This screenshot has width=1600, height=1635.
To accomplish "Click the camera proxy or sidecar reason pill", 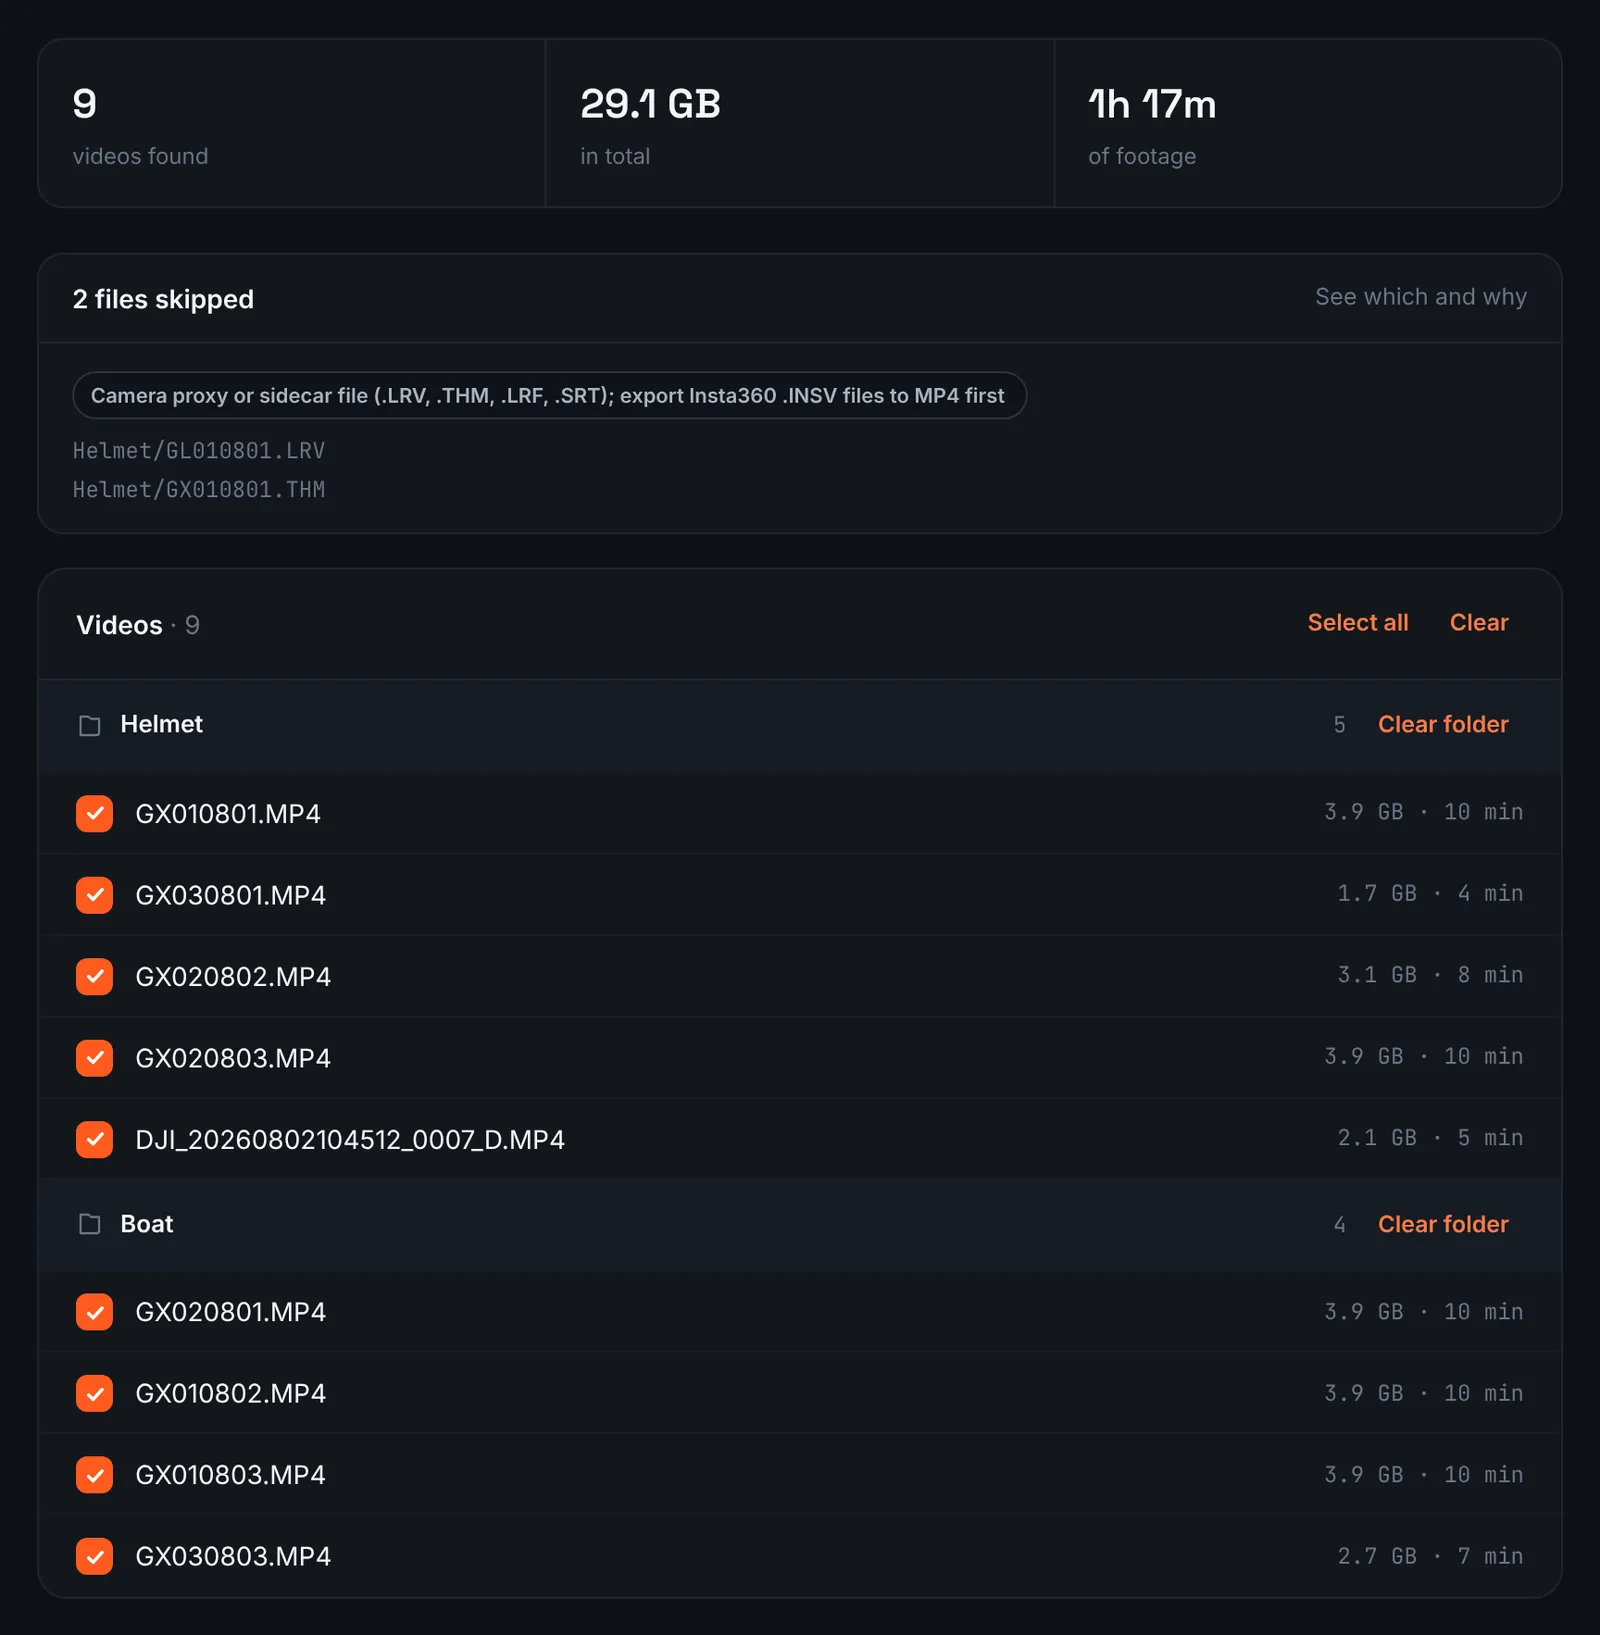I will click(549, 395).
